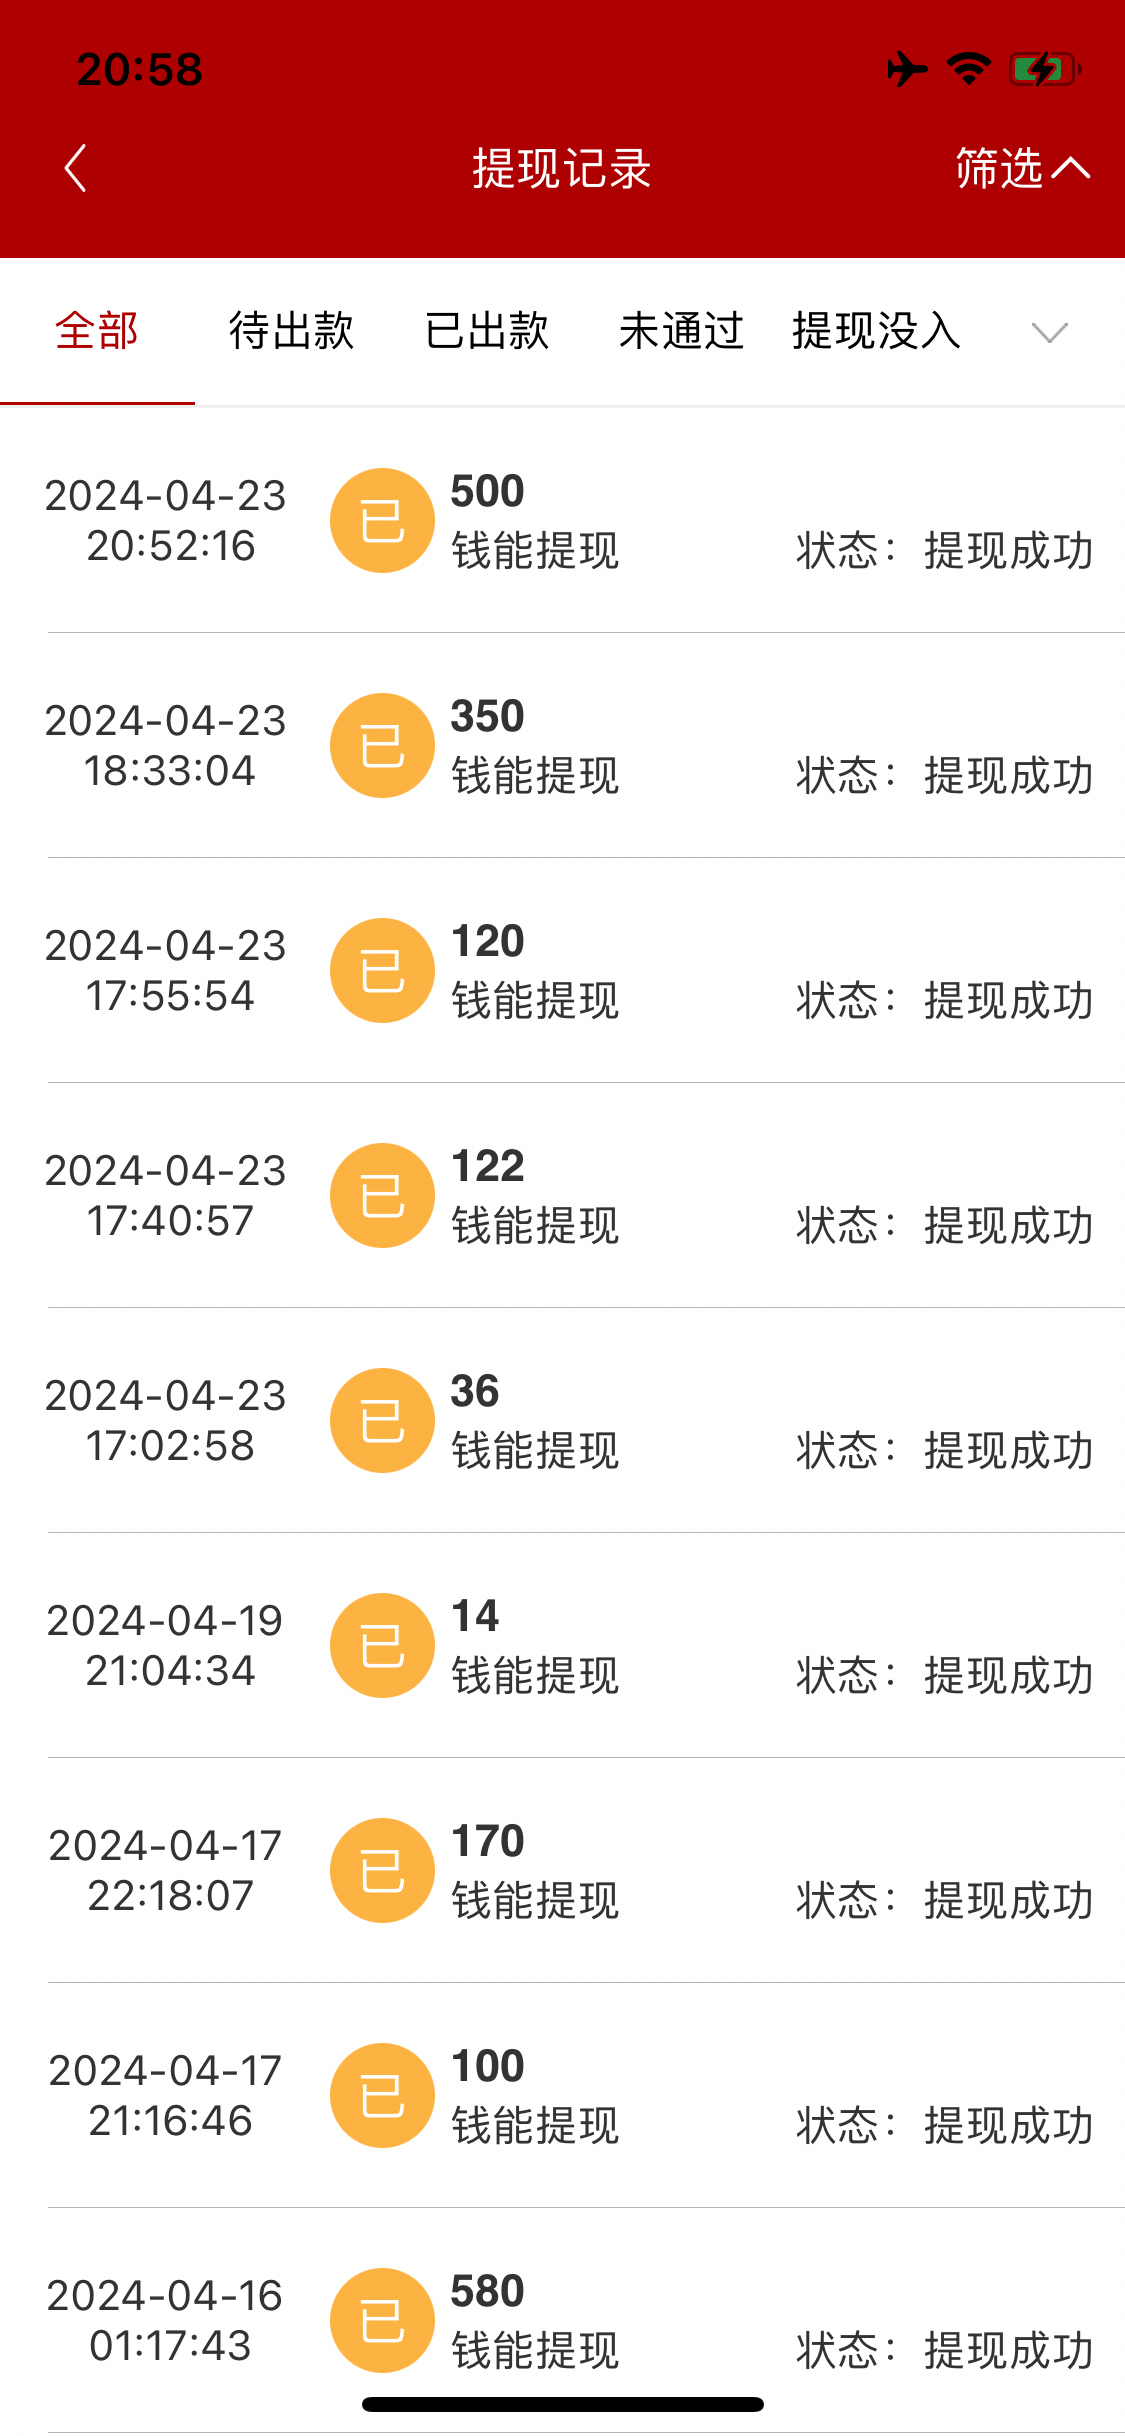1125x2436 pixels.
Task: Tap 钱能提现 label under amount 350
Action: (x=535, y=776)
